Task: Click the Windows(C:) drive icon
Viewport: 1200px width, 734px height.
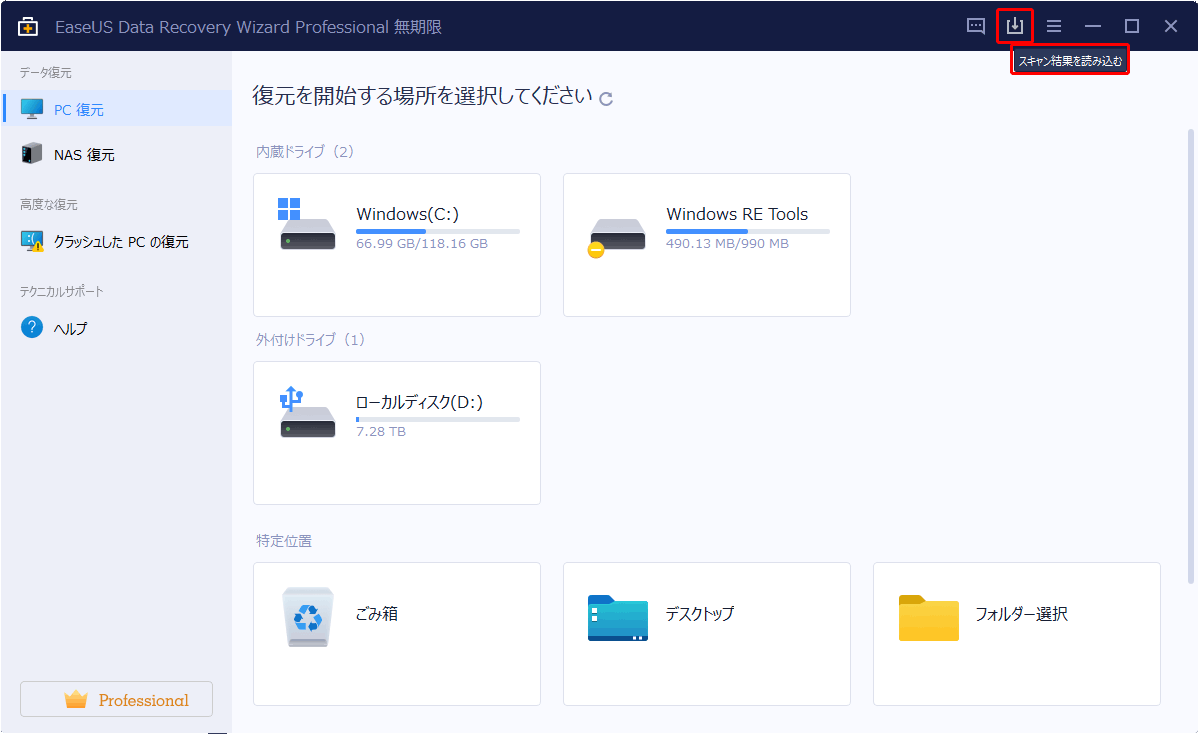Action: tap(306, 224)
